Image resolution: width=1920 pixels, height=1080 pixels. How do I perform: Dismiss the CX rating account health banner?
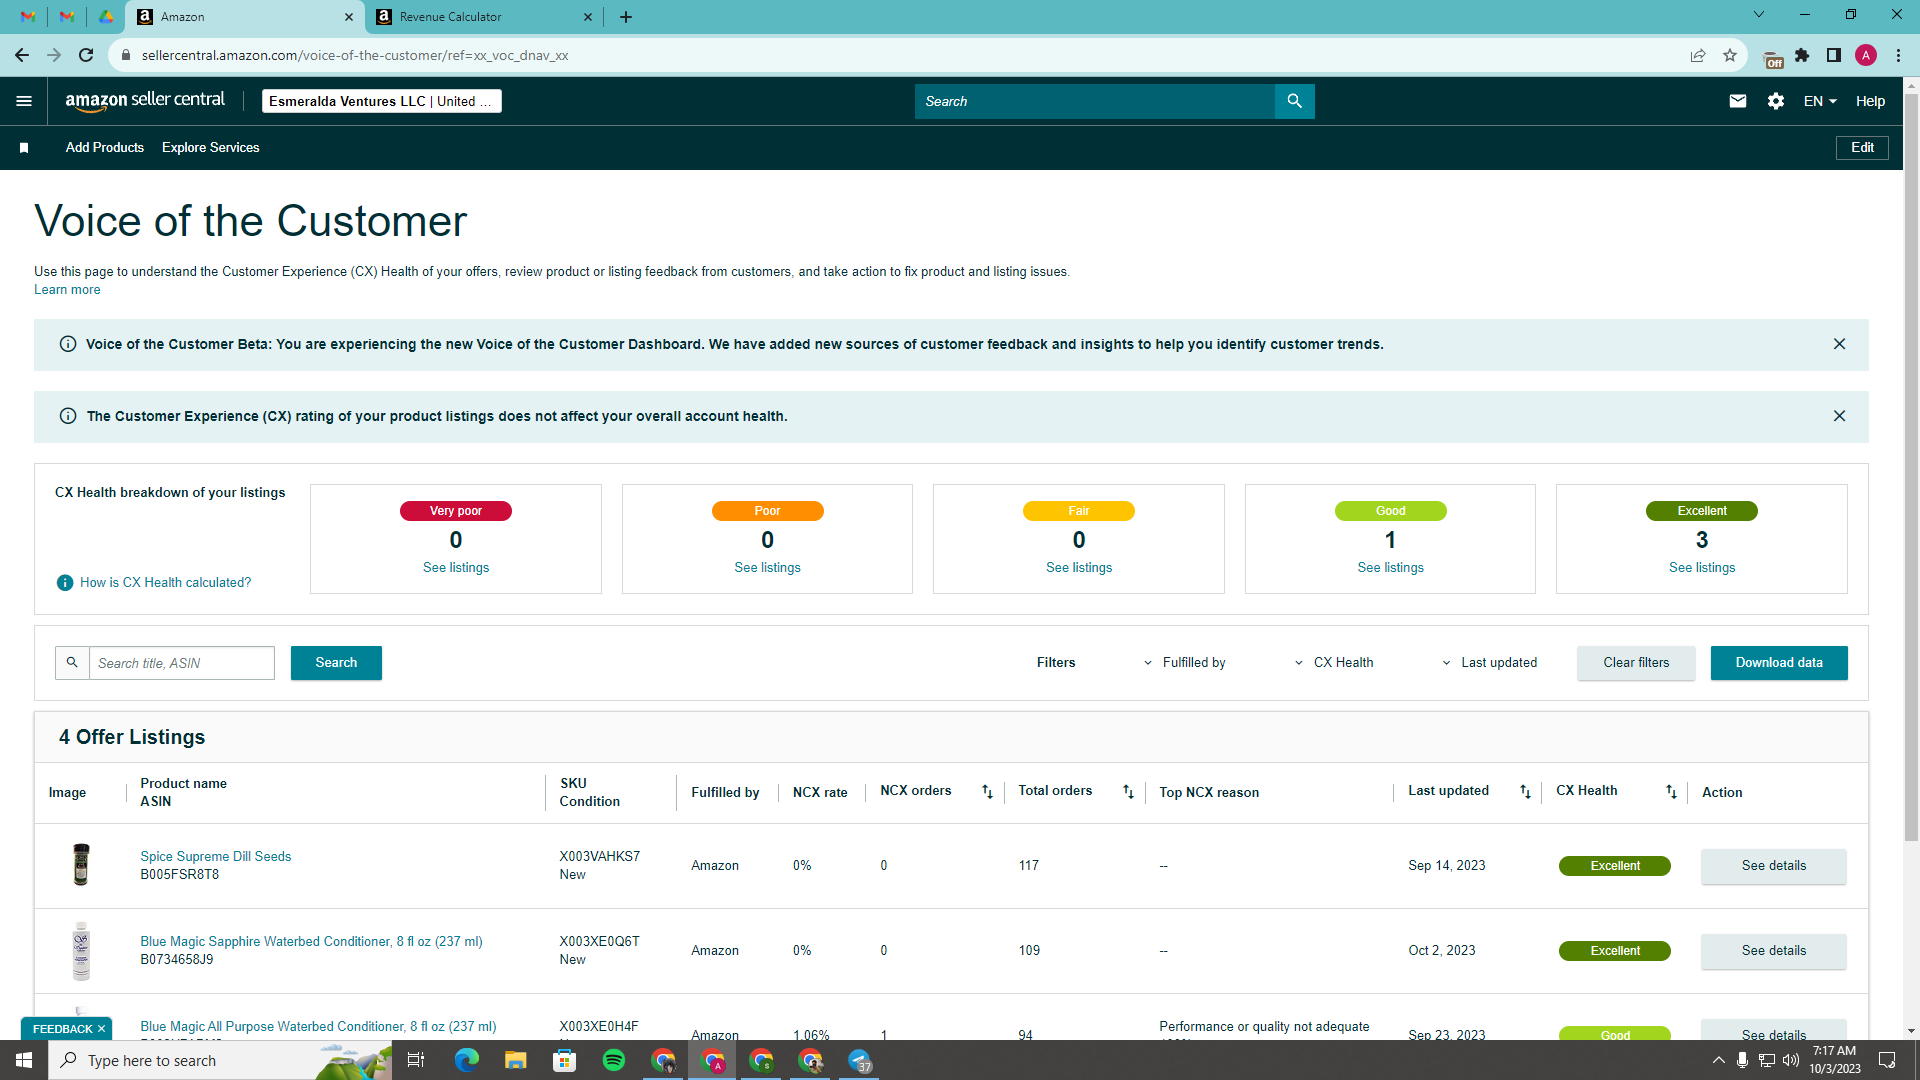[x=1839, y=416]
